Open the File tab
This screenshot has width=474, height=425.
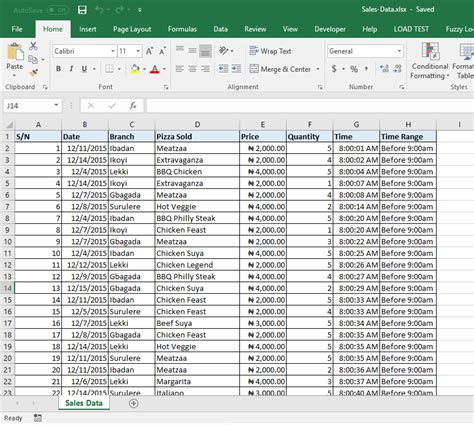coord(17,29)
